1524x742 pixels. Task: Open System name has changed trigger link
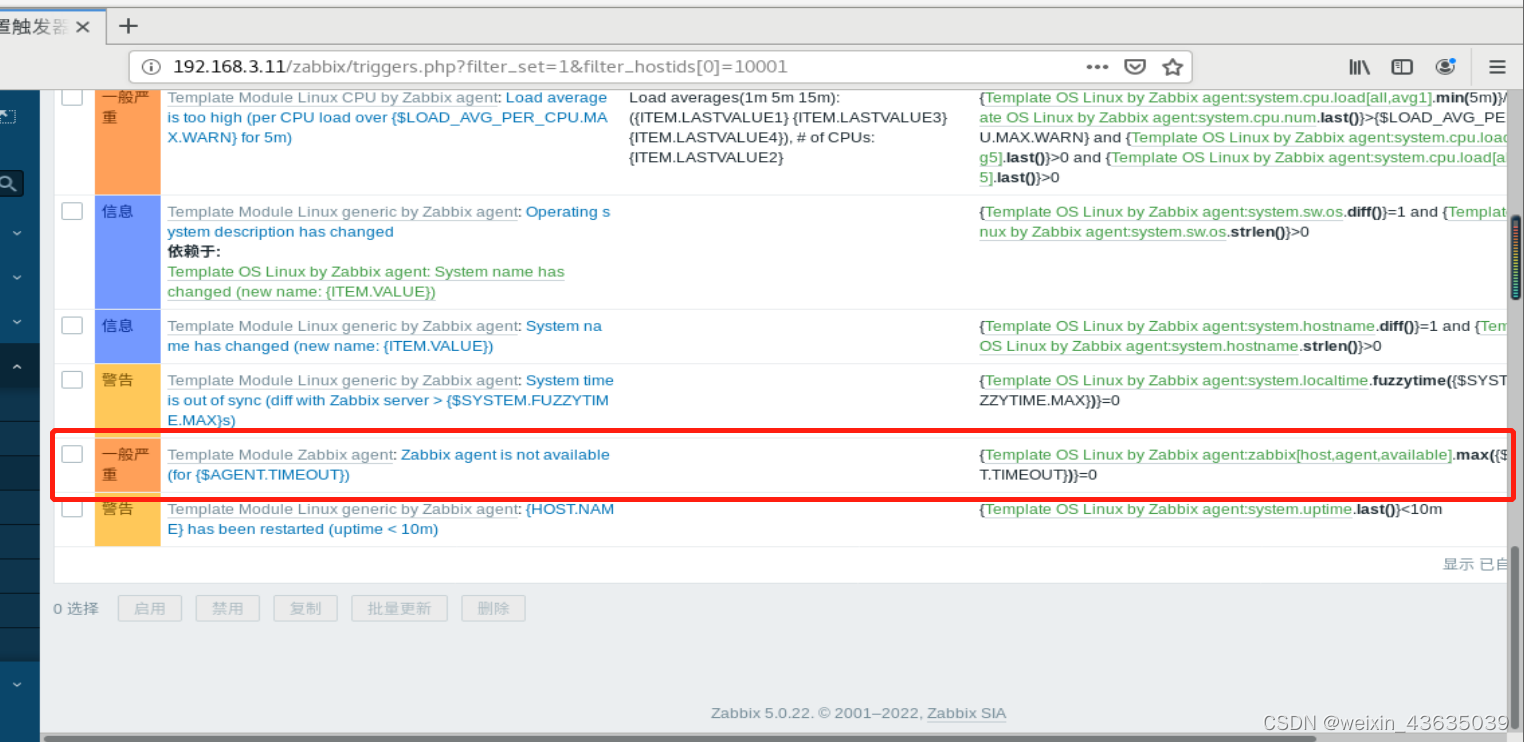pos(385,336)
